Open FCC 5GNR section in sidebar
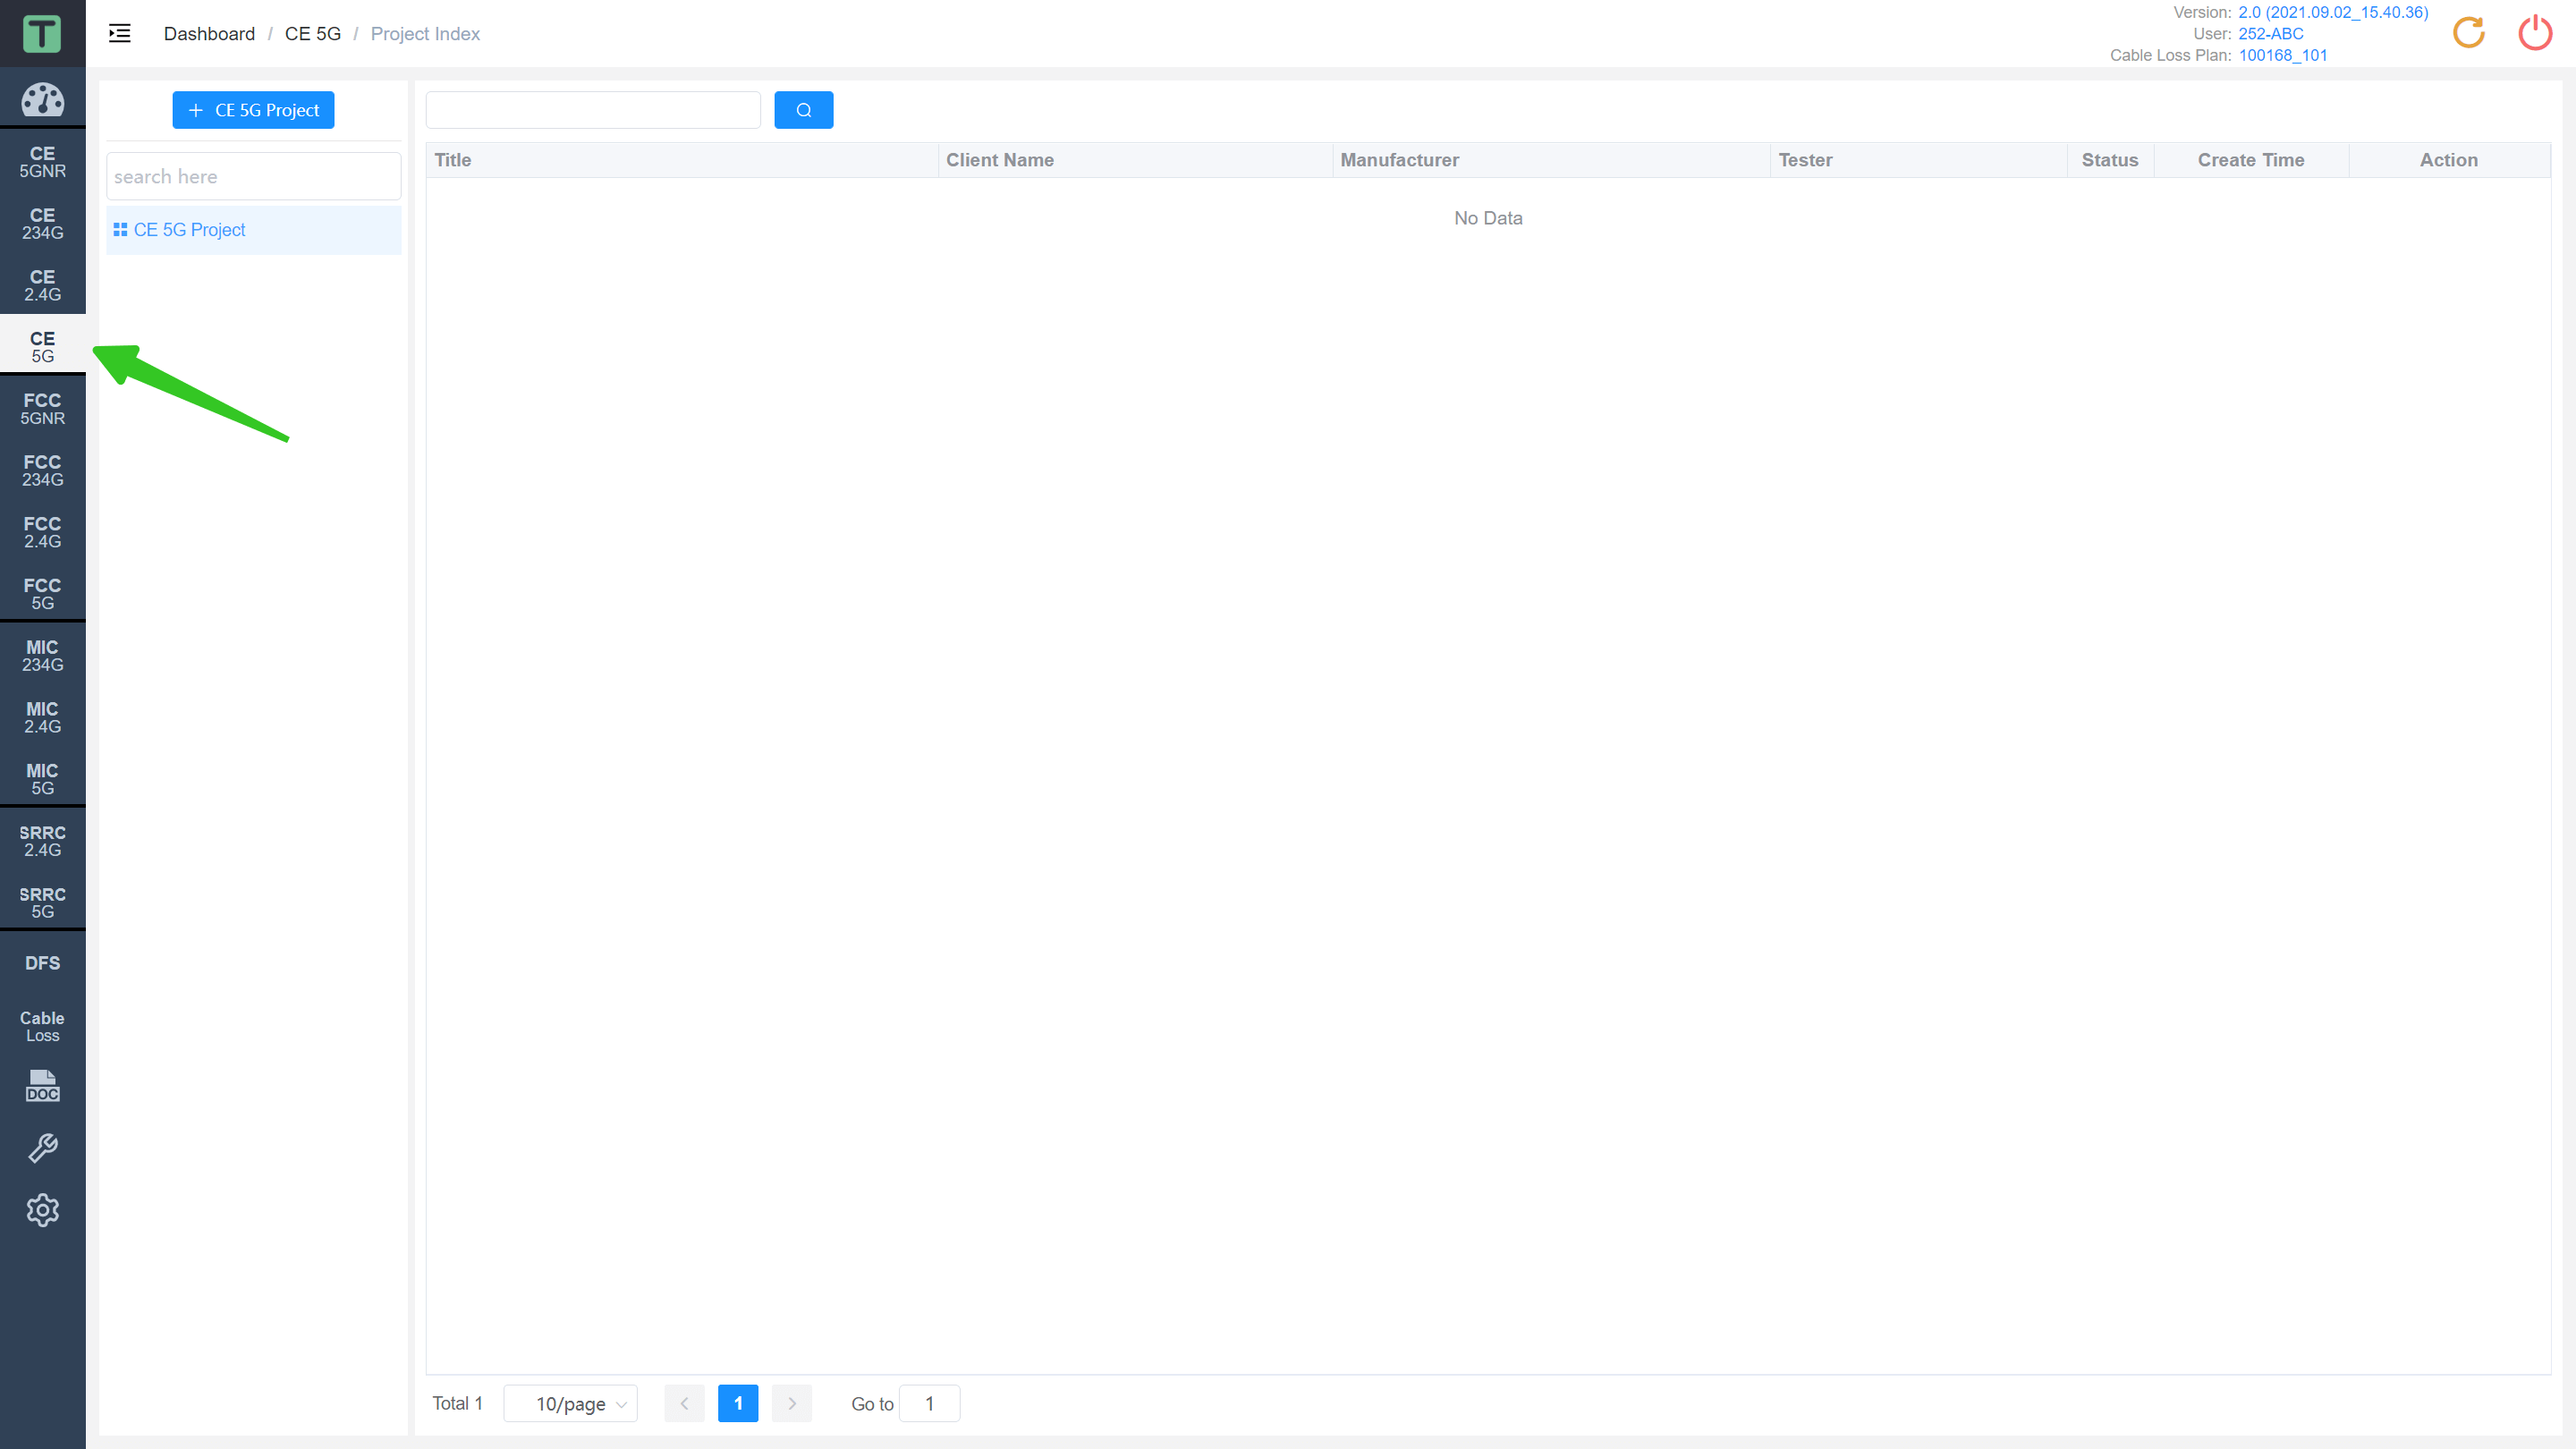This screenshot has width=2576, height=1449. (x=42, y=408)
